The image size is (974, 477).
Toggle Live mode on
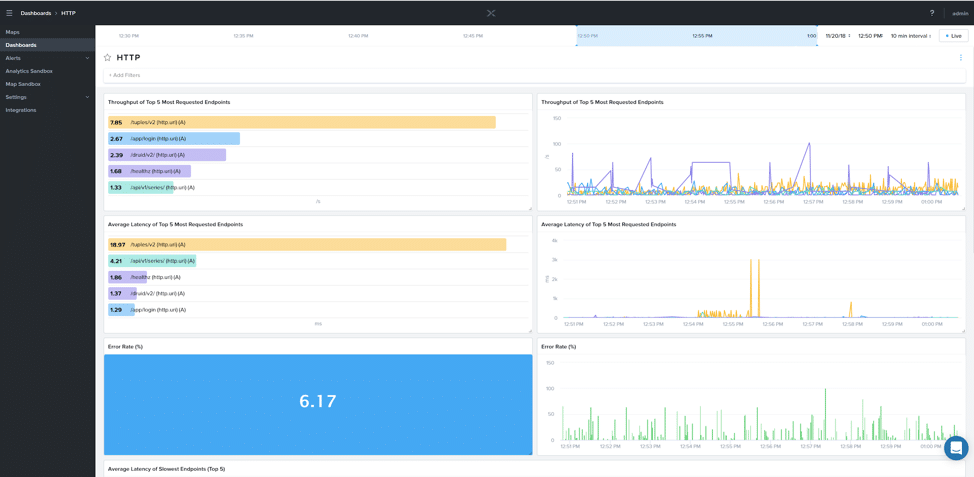pyautogui.click(x=953, y=36)
